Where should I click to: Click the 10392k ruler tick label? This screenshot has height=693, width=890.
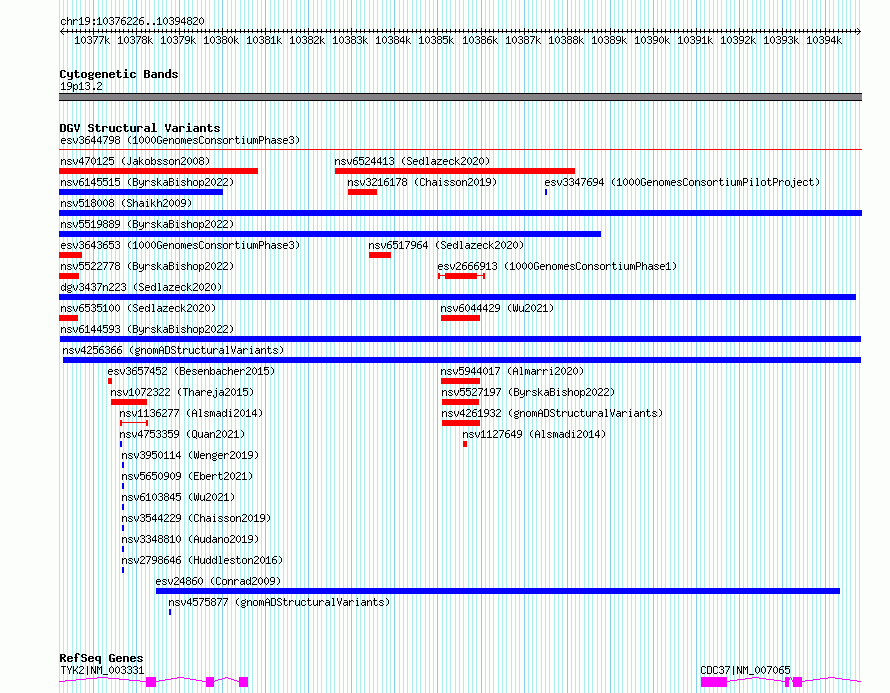[738, 40]
